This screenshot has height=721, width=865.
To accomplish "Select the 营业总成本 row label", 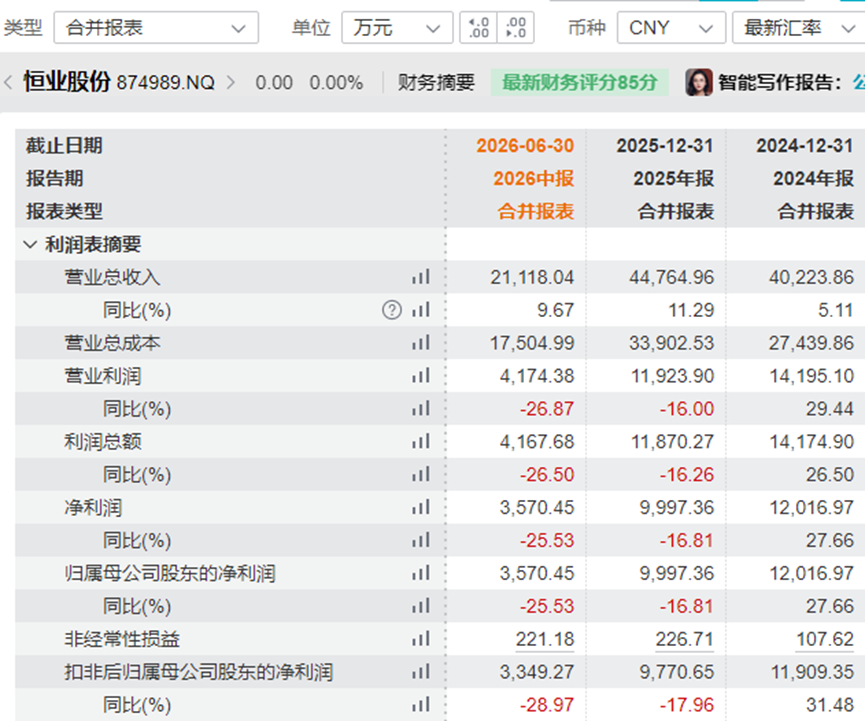I will click(113, 343).
